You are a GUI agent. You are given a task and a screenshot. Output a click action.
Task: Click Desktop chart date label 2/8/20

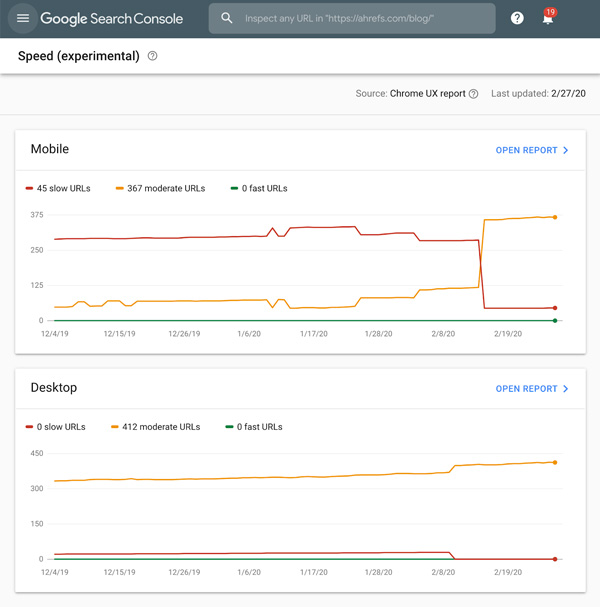443,572
